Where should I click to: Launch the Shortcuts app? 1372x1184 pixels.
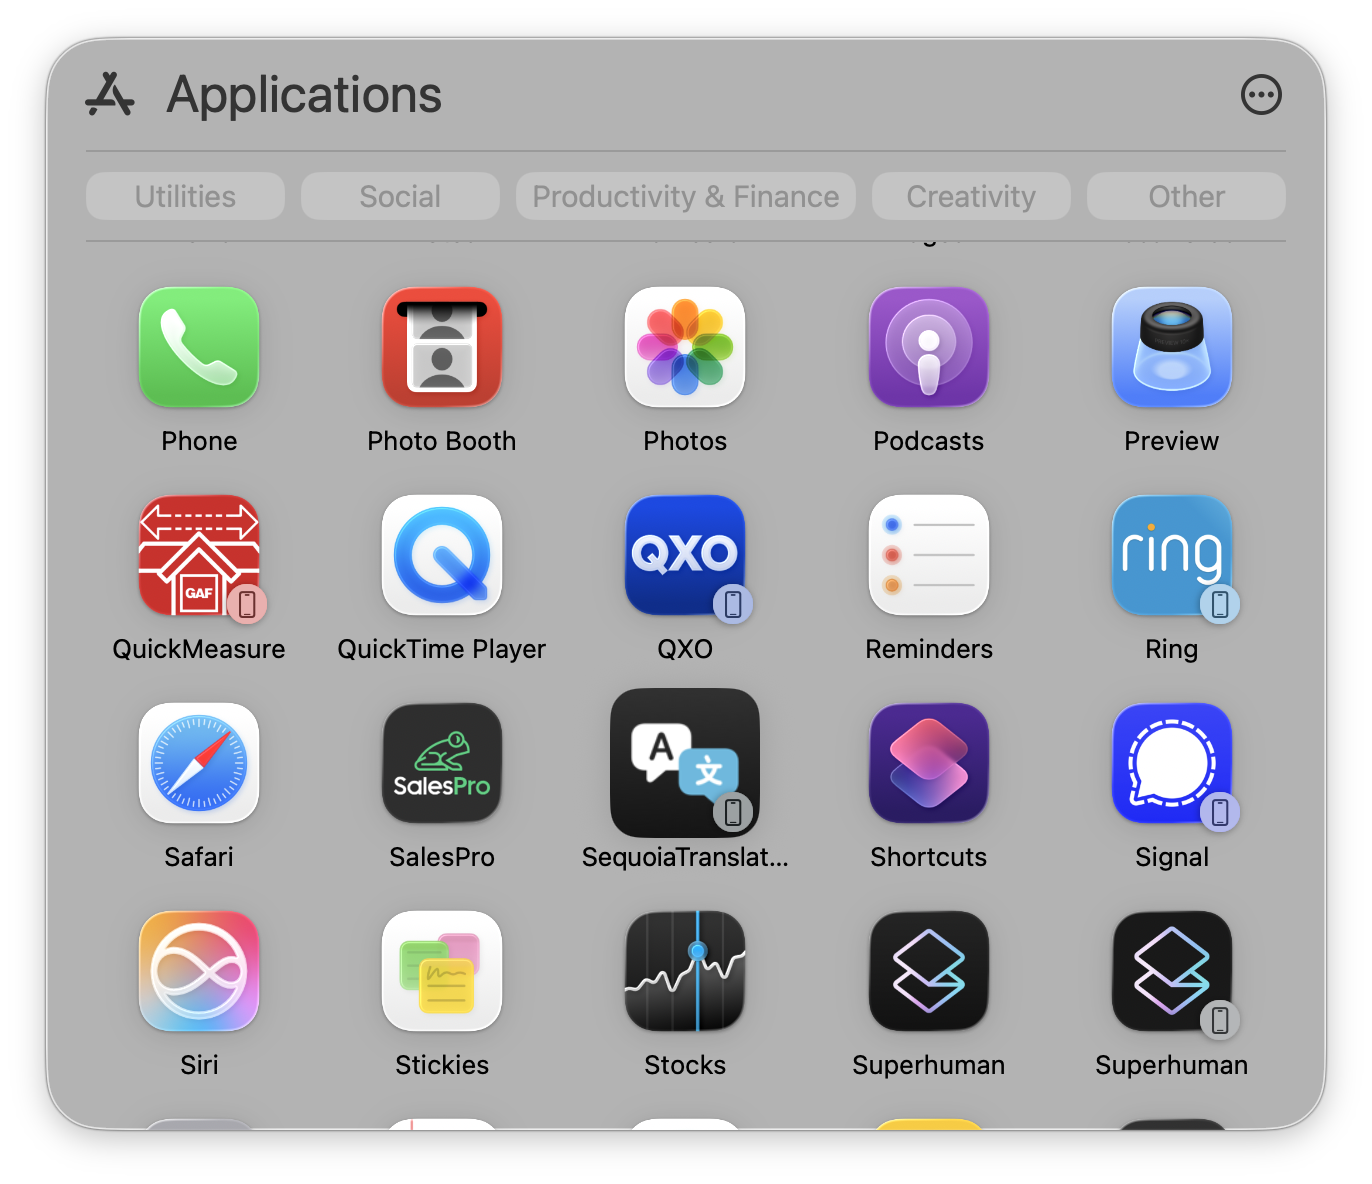click(x=929, y=763)
